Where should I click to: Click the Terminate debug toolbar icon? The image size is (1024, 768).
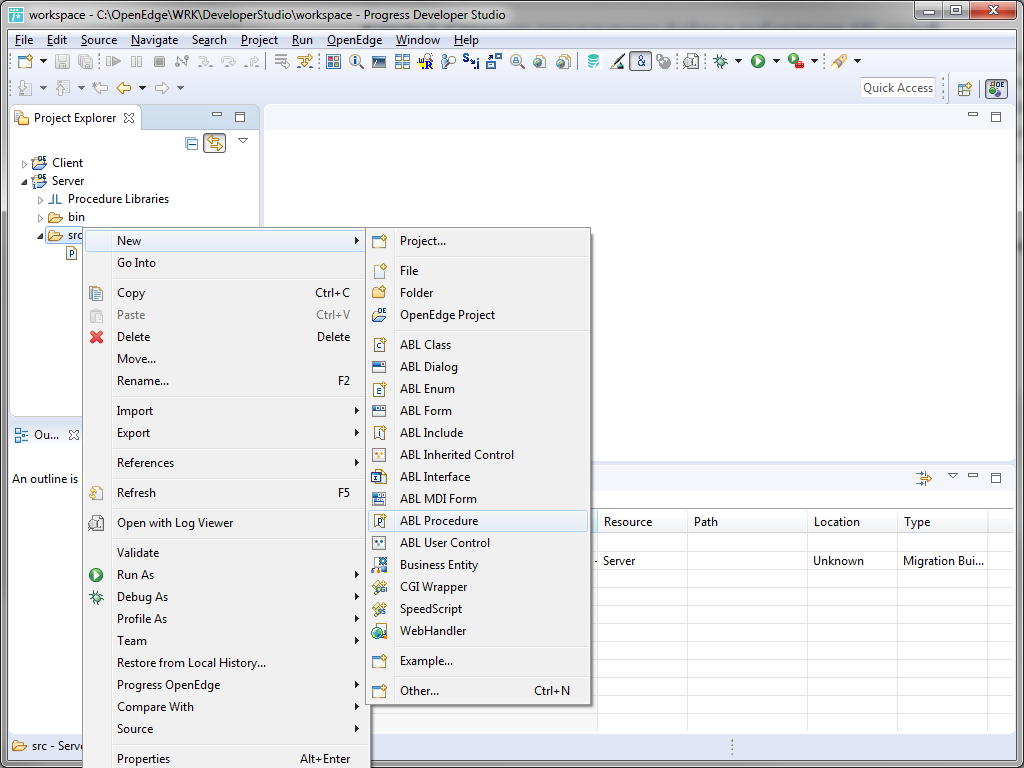coord(159,61)
